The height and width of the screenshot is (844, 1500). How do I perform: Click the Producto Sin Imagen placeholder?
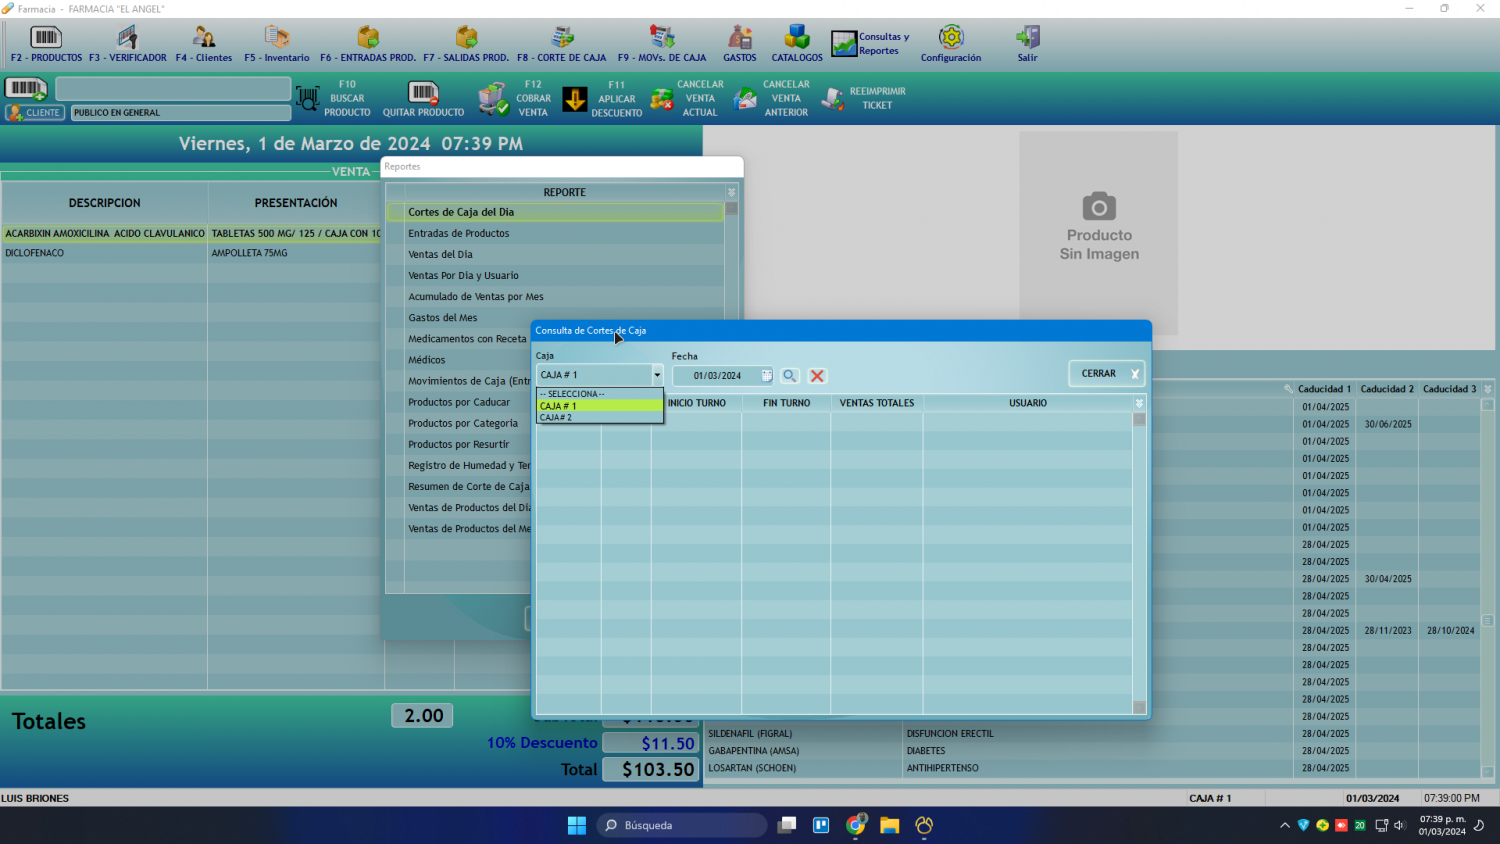point(1099,233)
